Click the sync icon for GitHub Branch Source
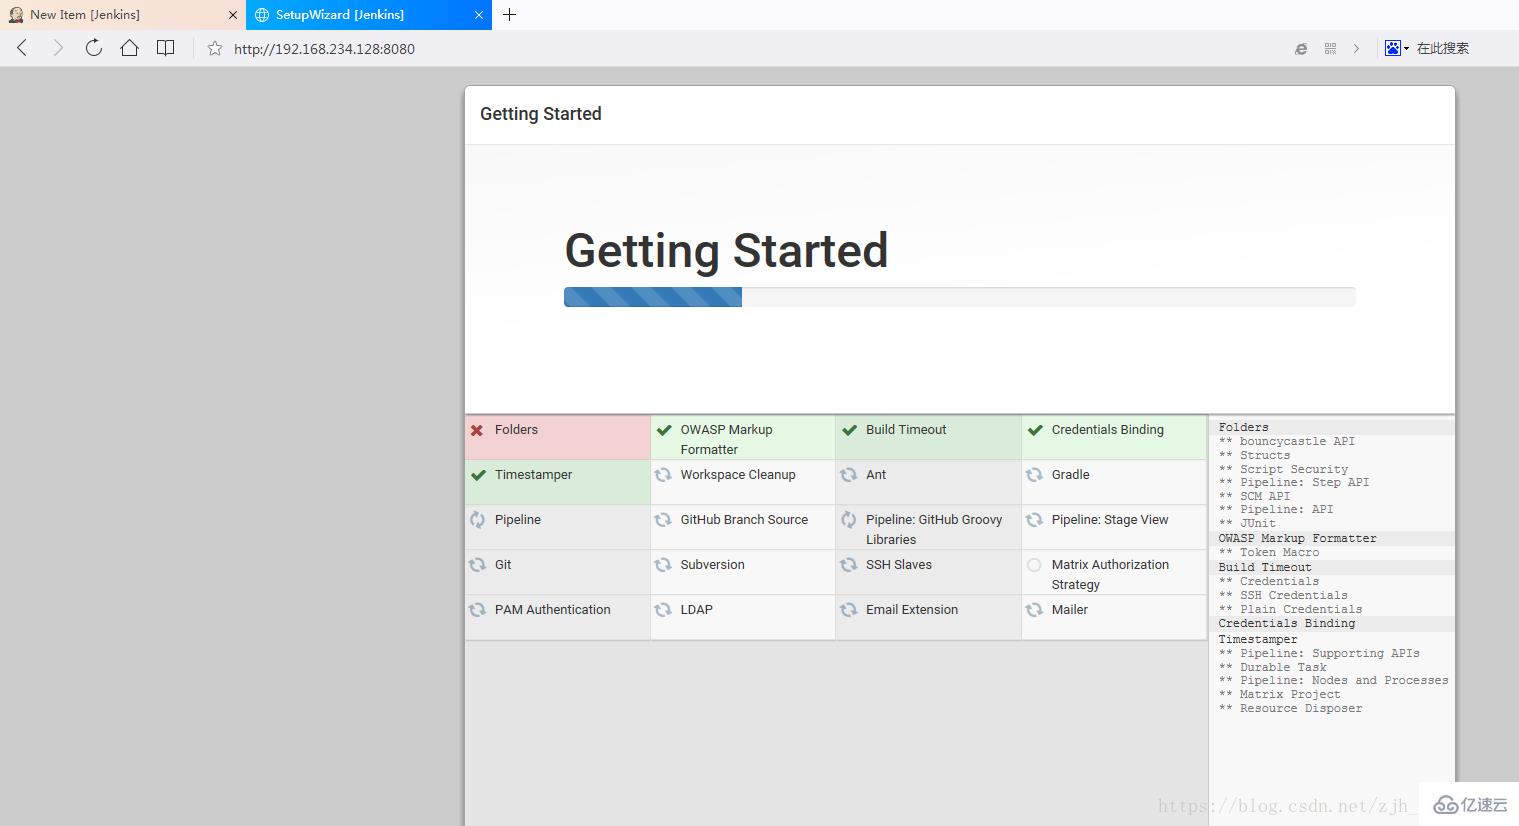Screen dimensions: 1519x826 tap(663, 520)
